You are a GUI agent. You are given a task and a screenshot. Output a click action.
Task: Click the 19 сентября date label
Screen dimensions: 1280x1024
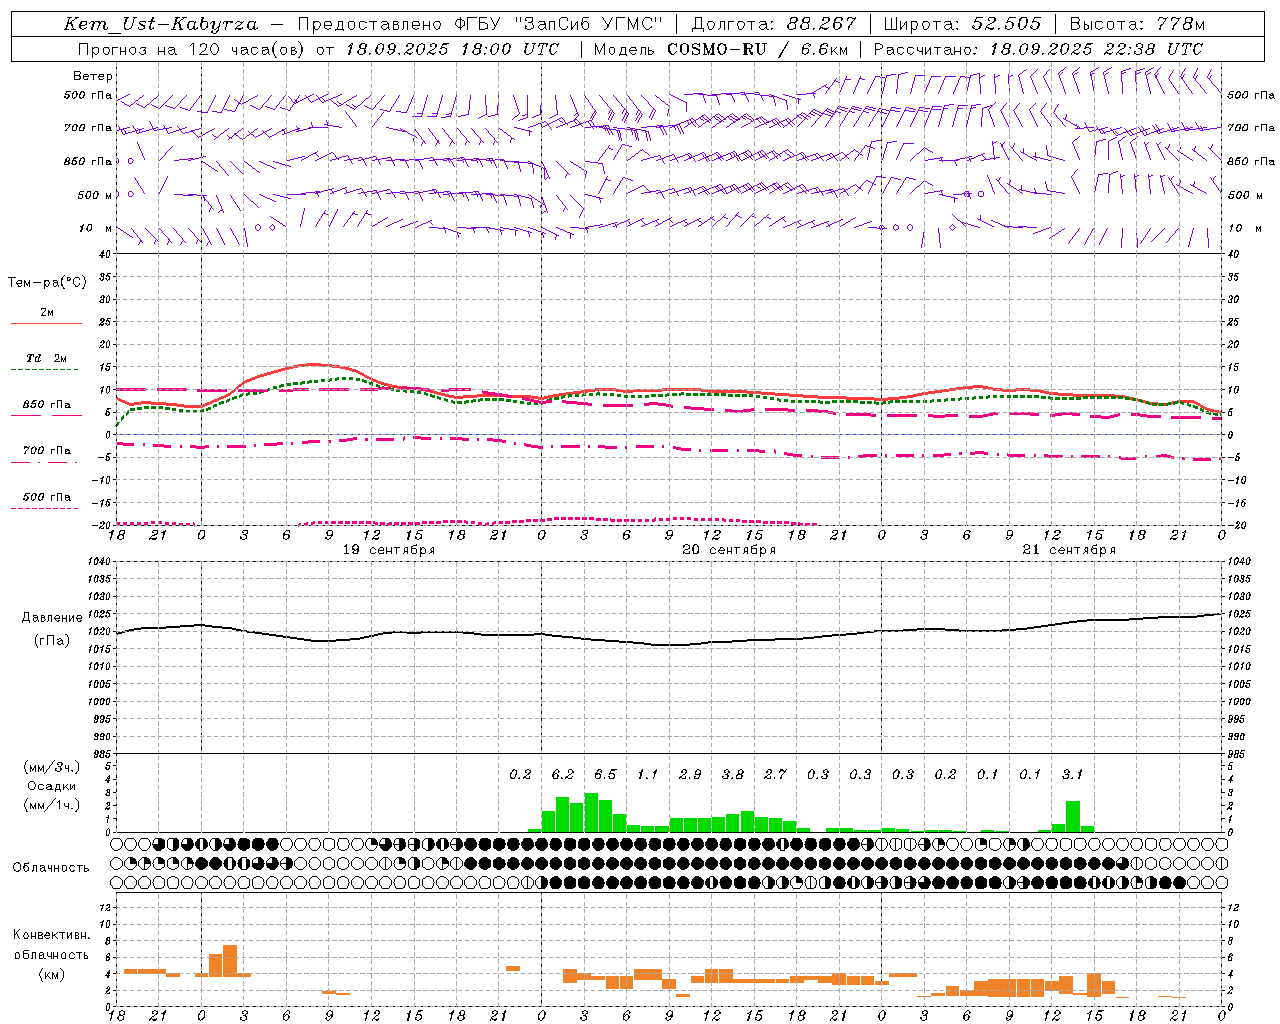pos(389,550)
